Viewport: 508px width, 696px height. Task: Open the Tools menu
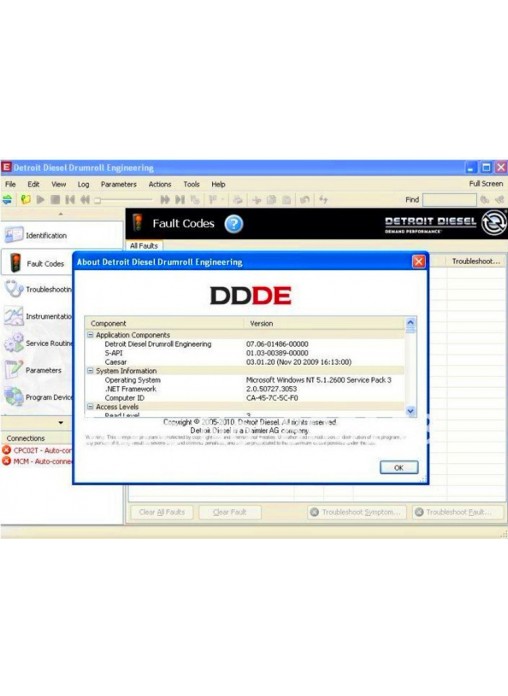(191, 184)
